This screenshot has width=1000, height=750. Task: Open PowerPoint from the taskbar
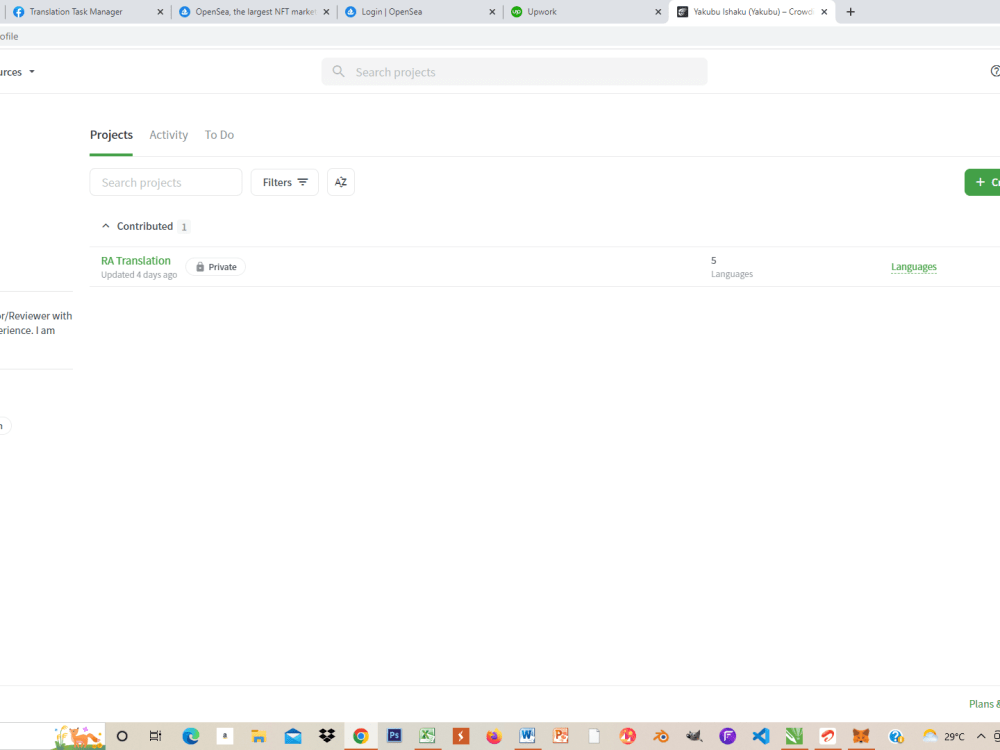[561, 736]
